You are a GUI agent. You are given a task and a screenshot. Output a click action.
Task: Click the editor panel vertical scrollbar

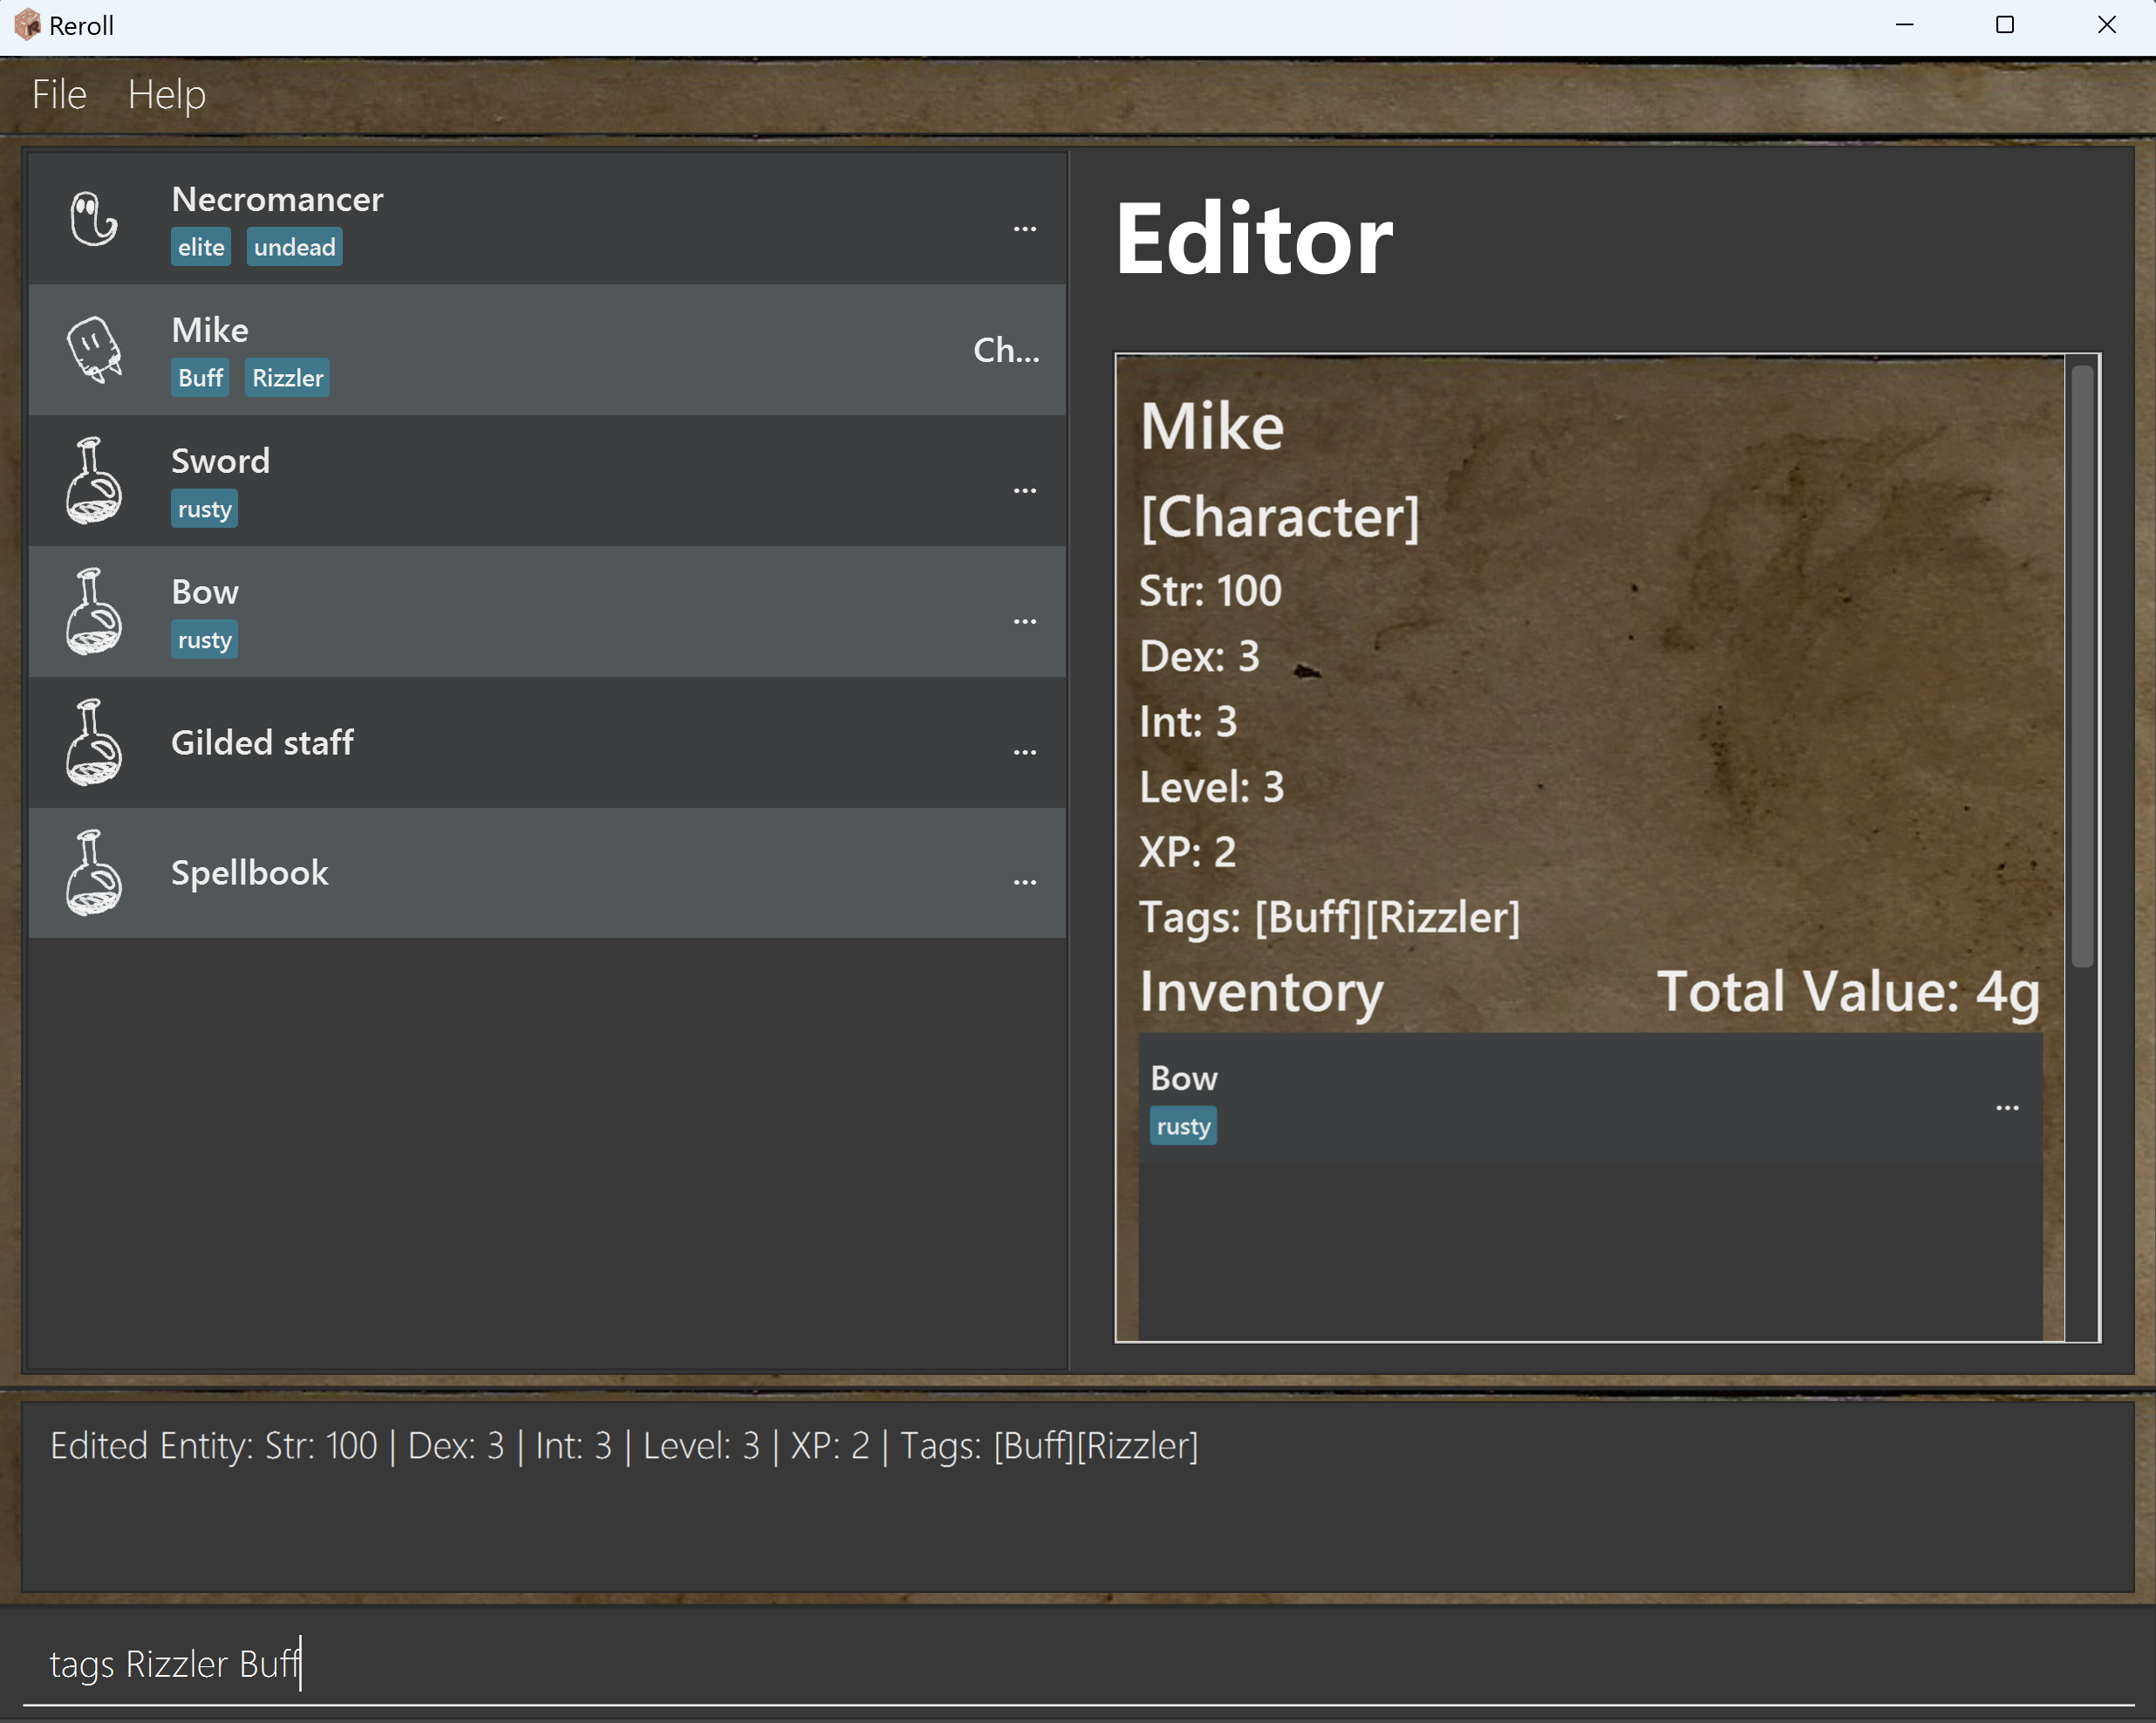tap(2082, 666)
